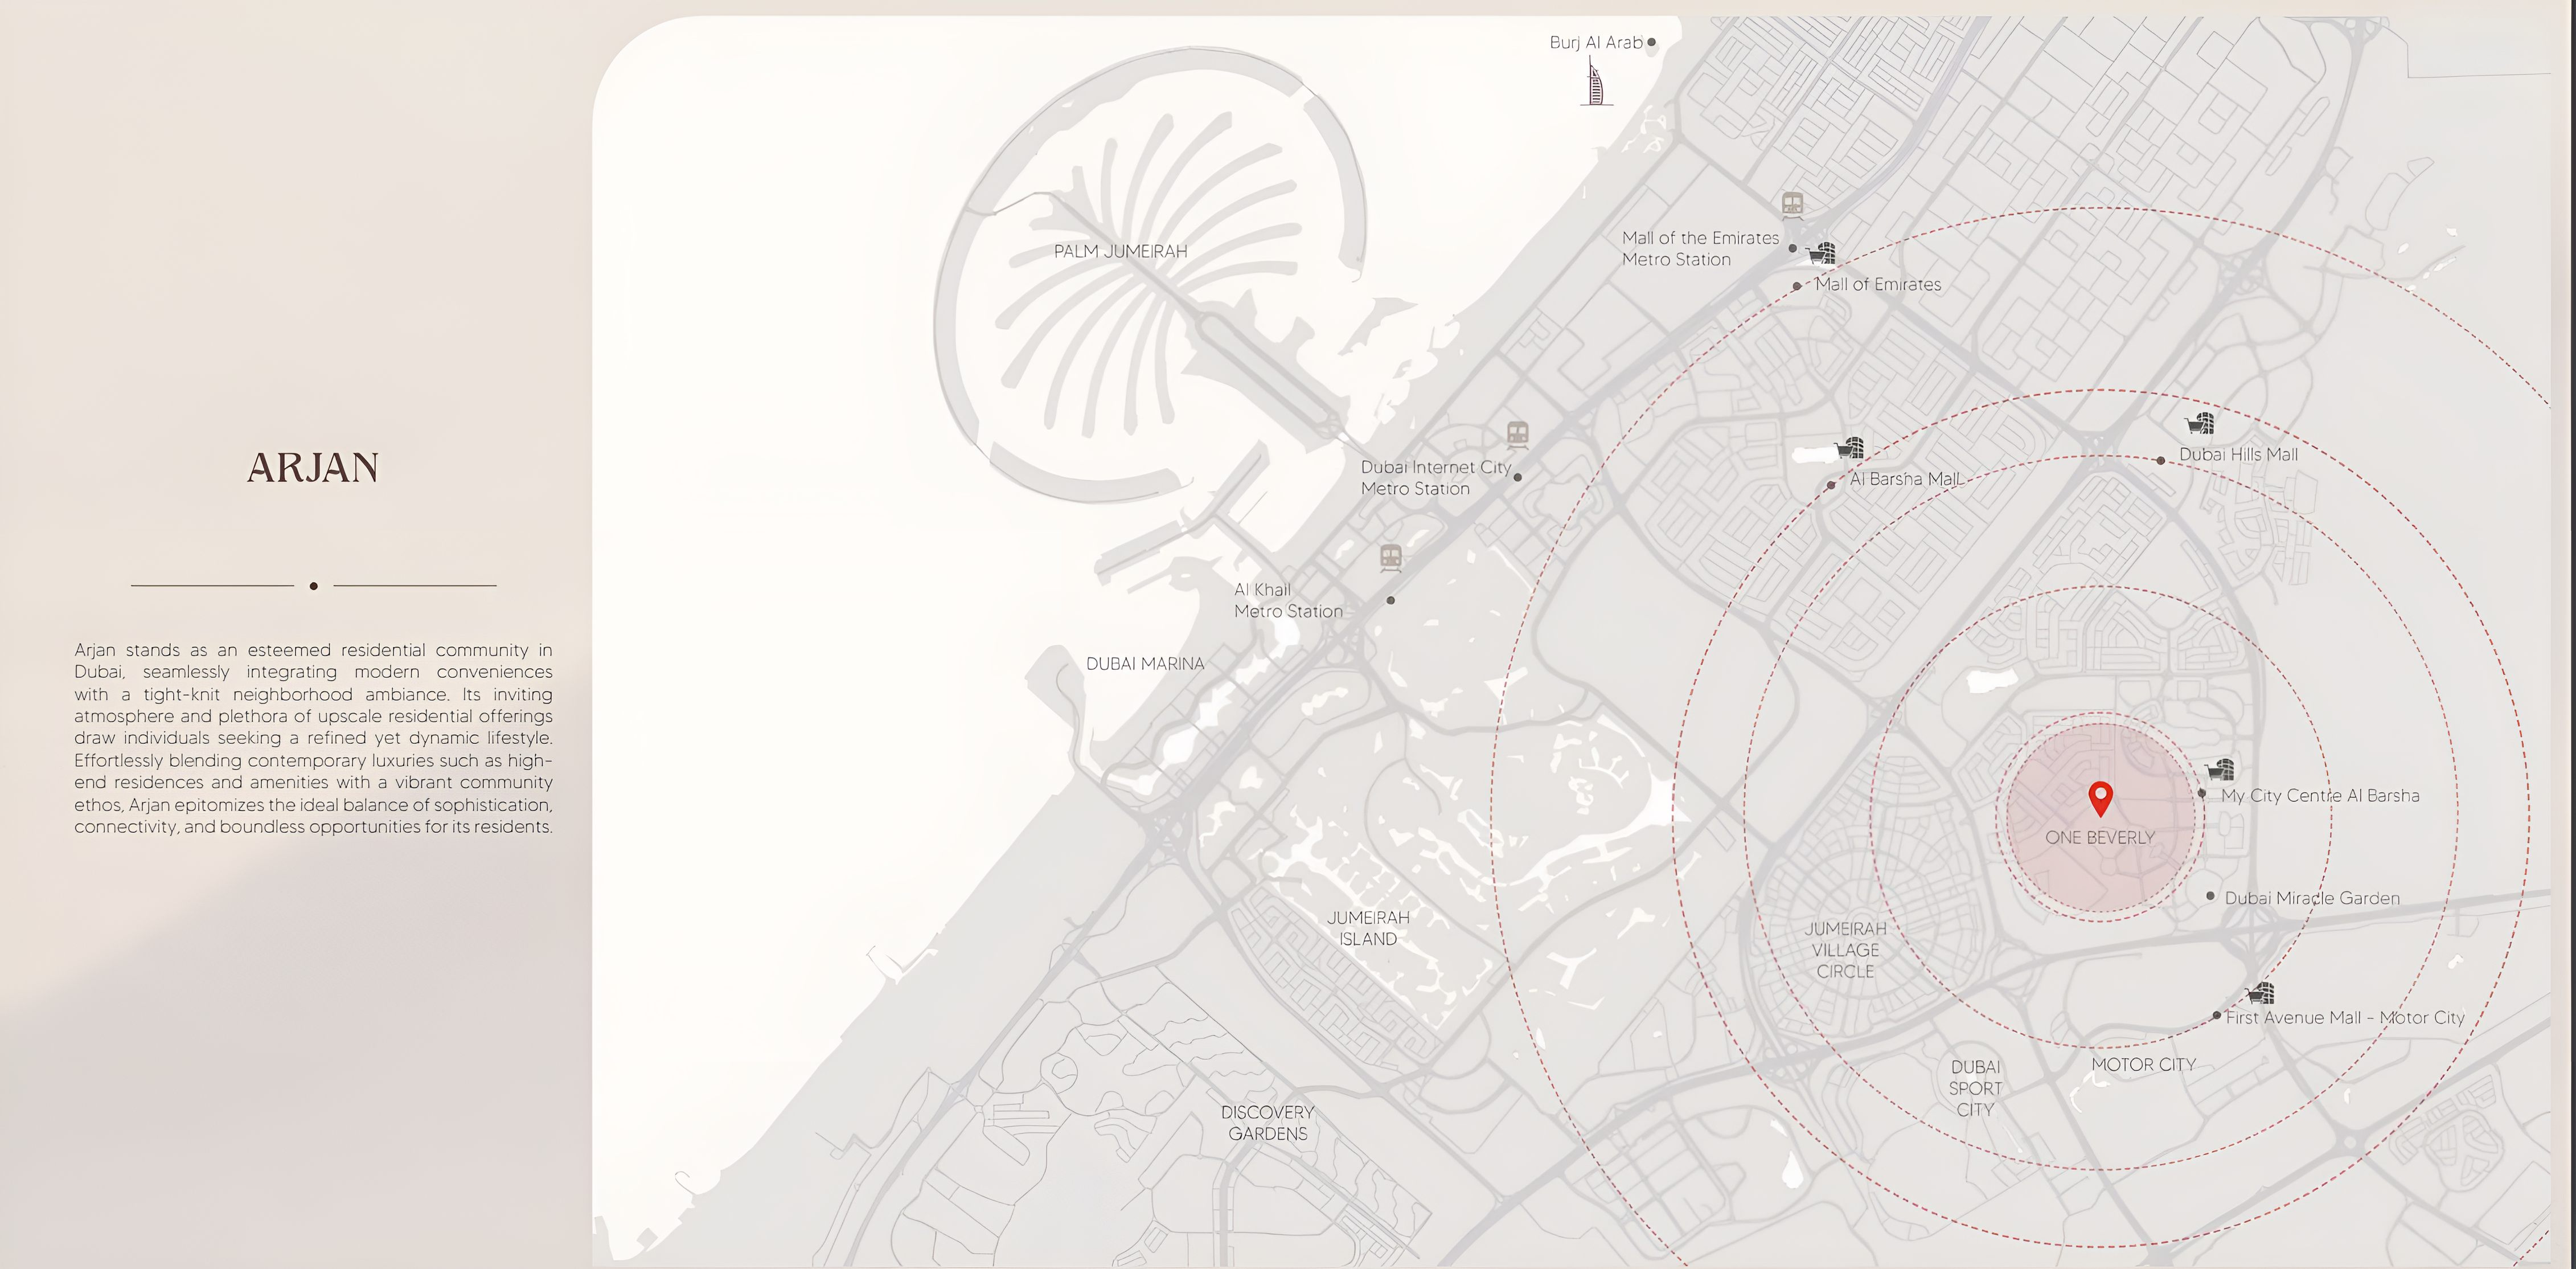
Task: Click the JUMEIRAH VILLAGE CIRCLE label
Action: 1845,950
